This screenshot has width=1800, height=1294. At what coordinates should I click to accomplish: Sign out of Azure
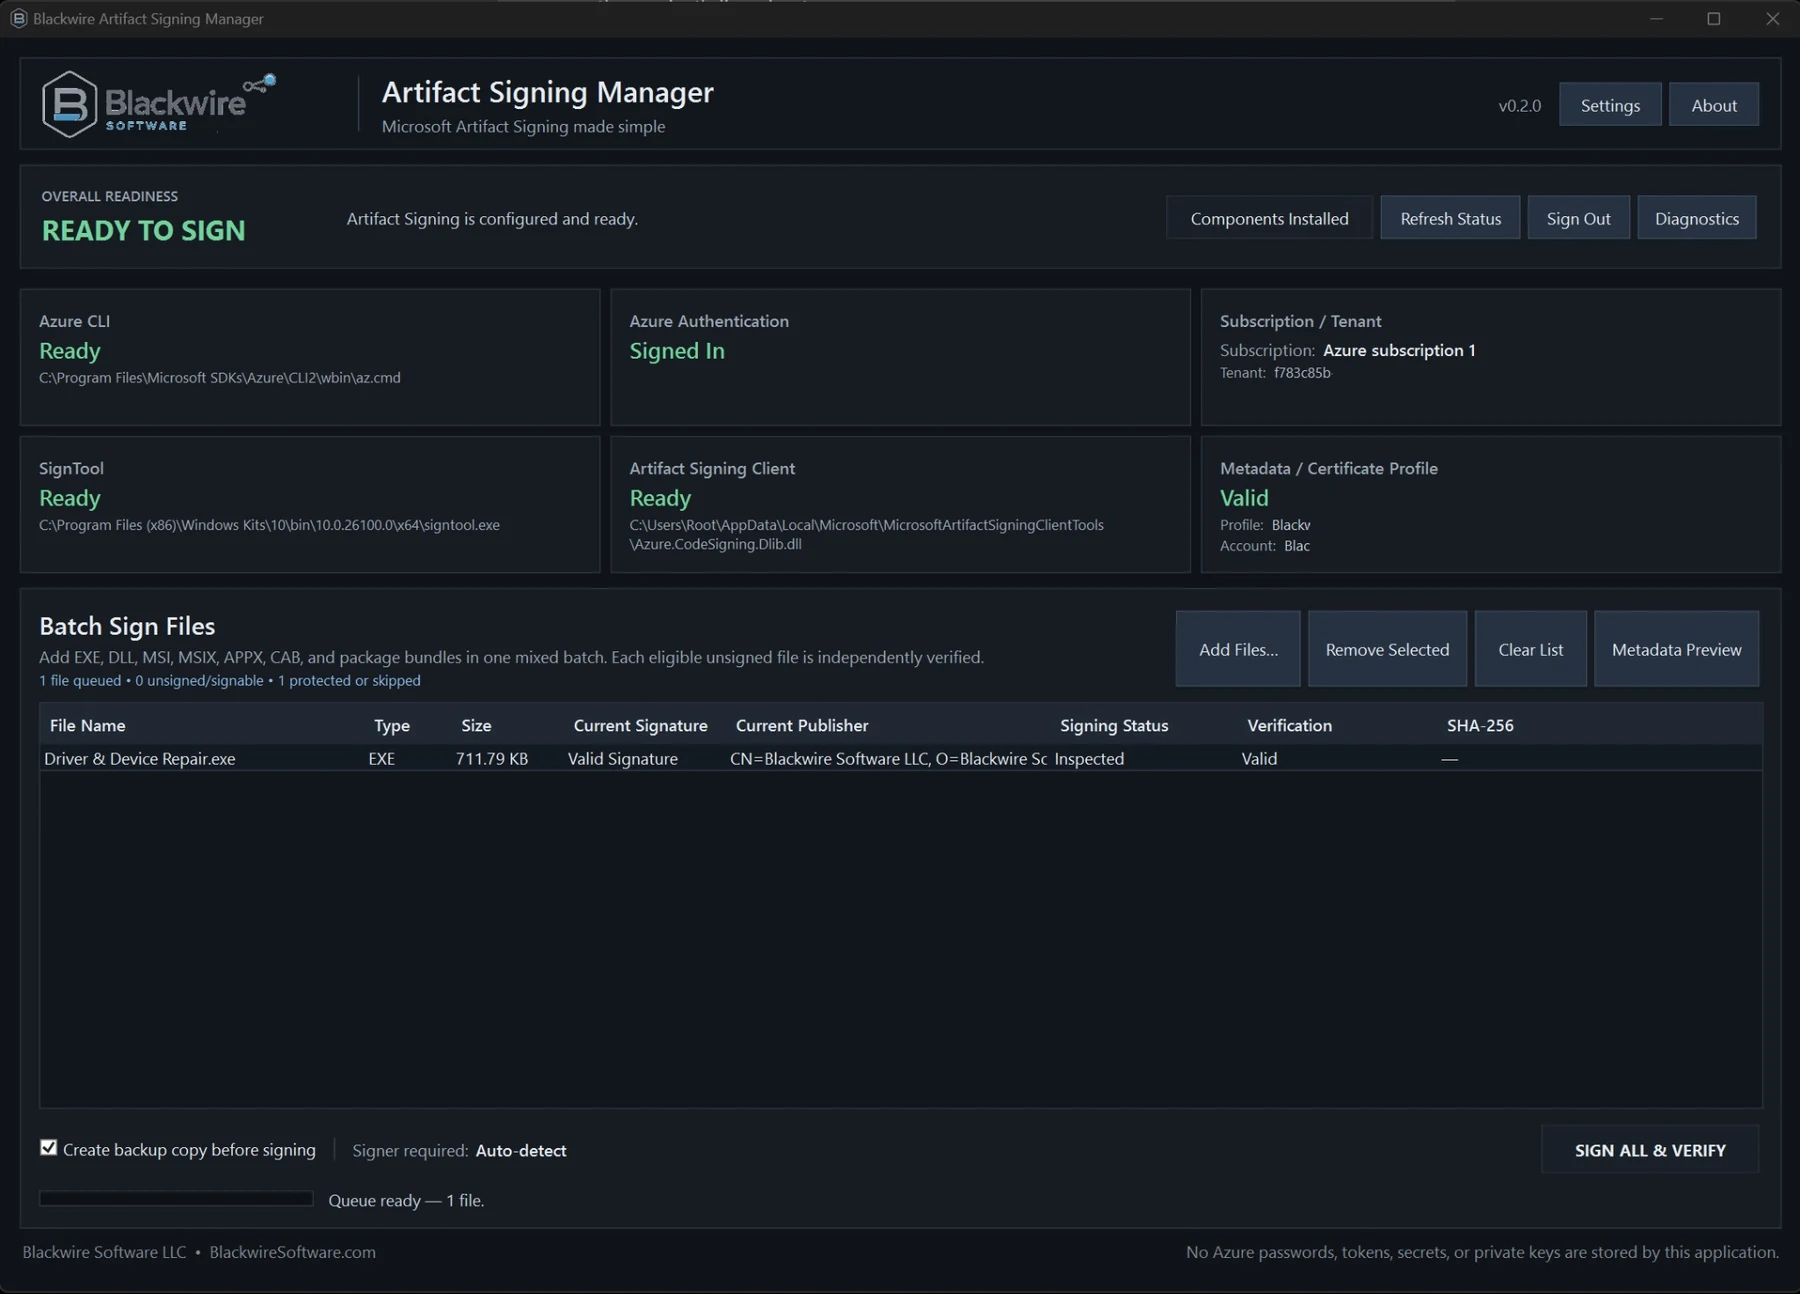click(x=1578, y=218)
